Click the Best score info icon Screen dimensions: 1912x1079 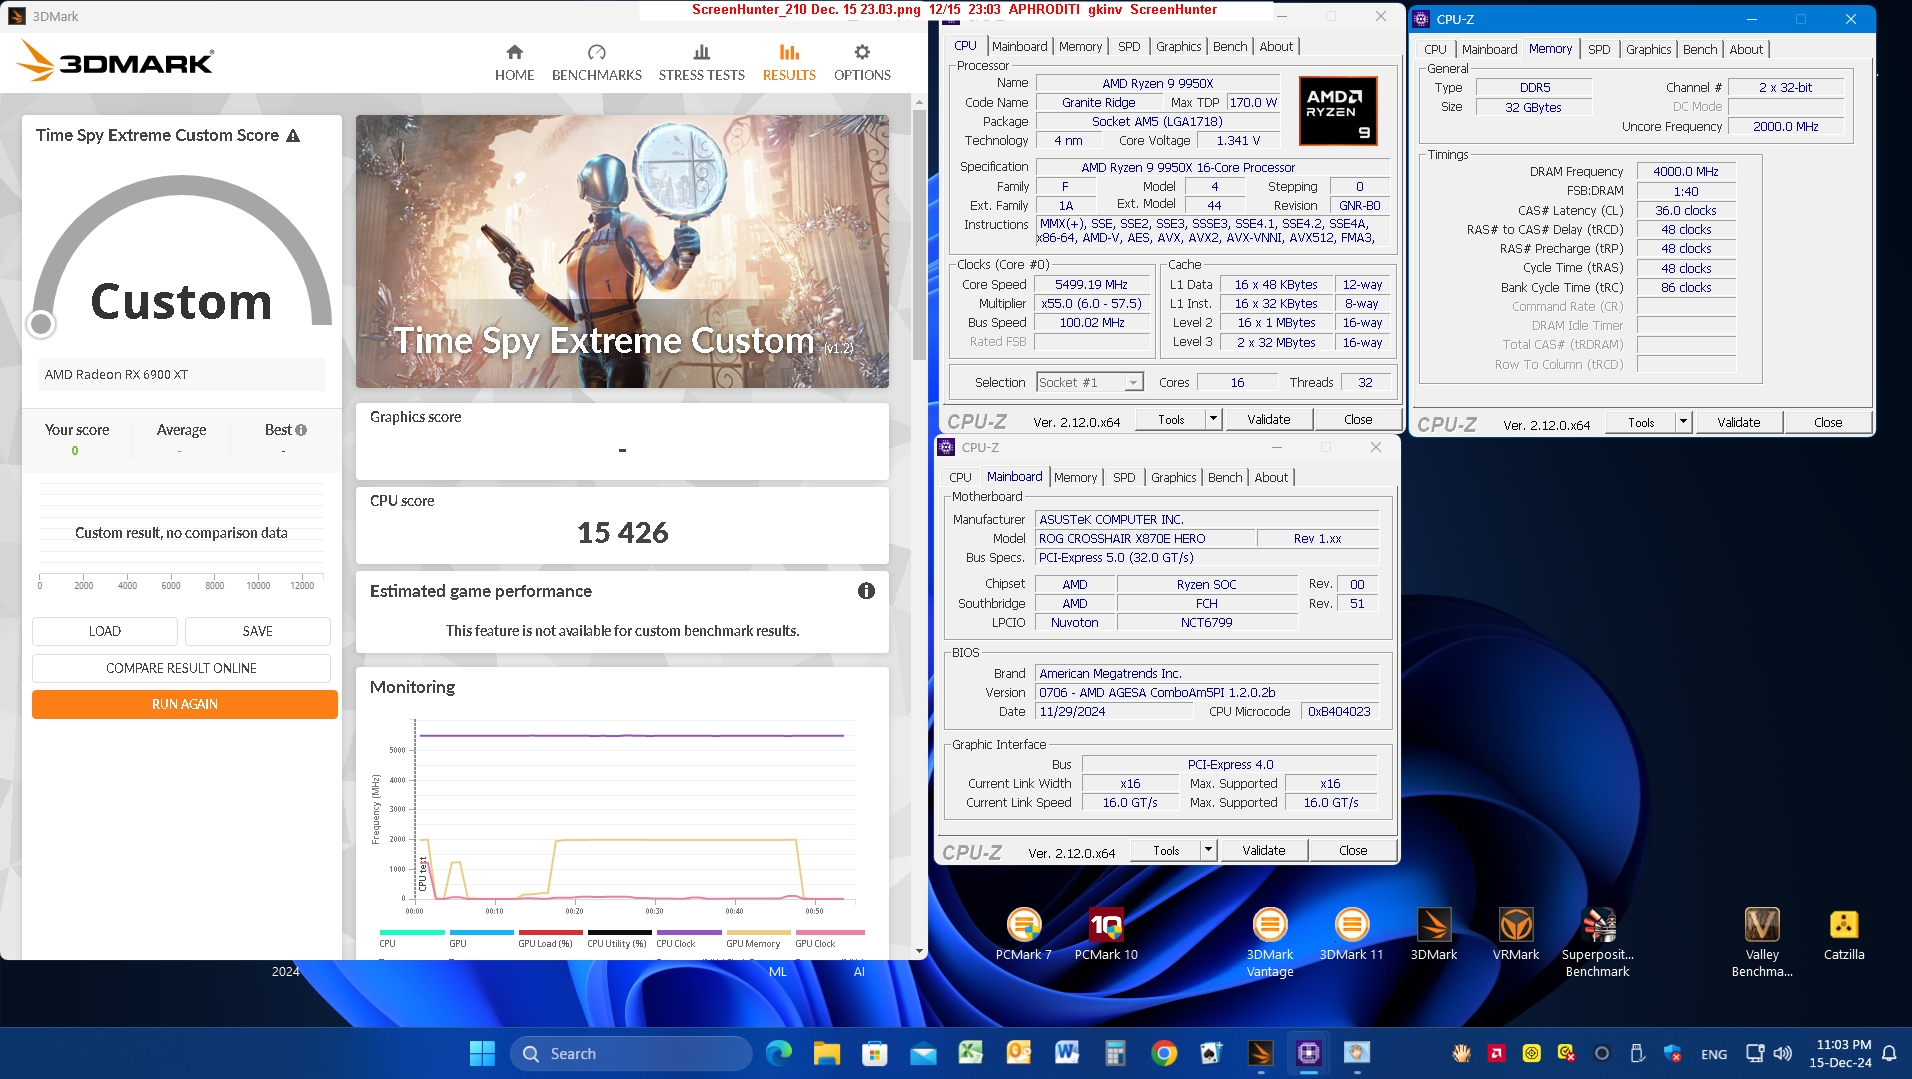301,430
